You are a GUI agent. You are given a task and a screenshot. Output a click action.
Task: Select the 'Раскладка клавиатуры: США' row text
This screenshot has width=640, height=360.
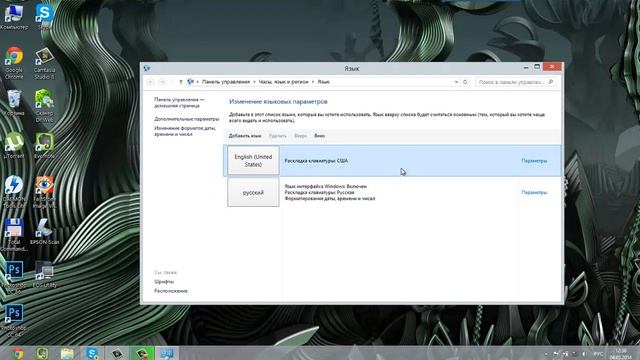point(316,161)
